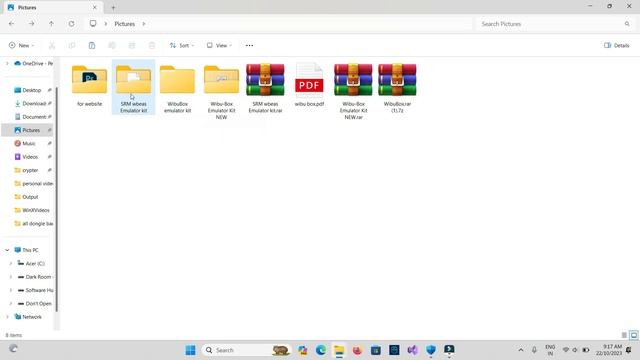Screen dimensions: 640x360
Task: Click the Pictures breadcrumb in address bar
Action: coord(124,24)
